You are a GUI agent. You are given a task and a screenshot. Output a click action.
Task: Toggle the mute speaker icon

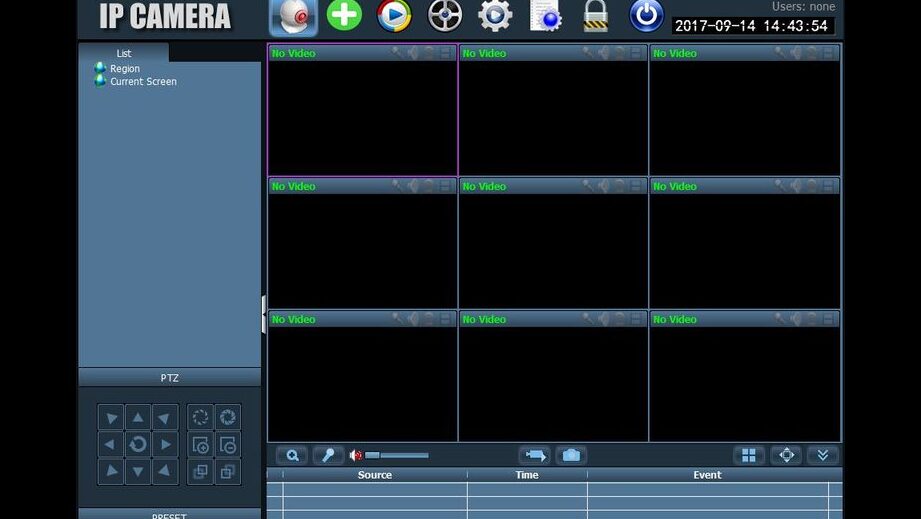(356, 456)
